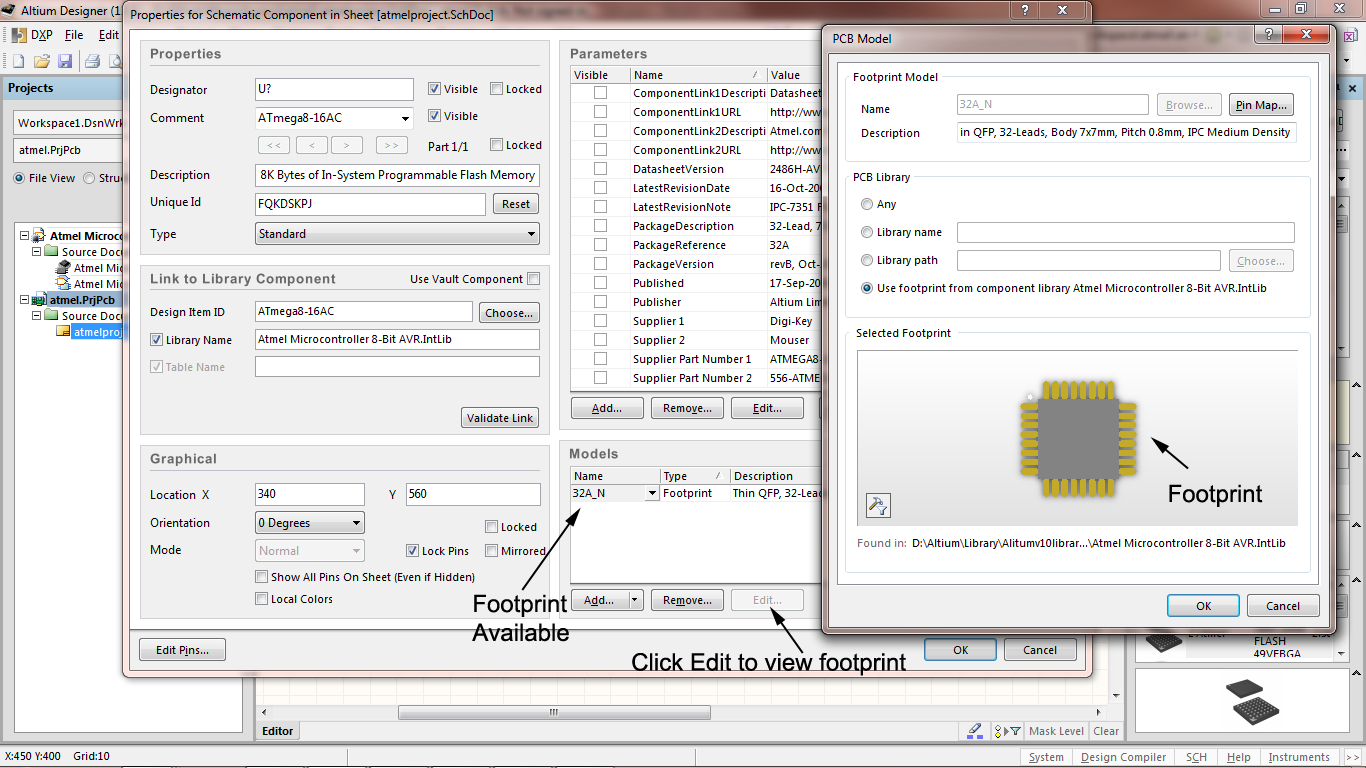Click the horizontal scrollbar thumb below schematic
Screen dimensions: 1366x768
554,713
